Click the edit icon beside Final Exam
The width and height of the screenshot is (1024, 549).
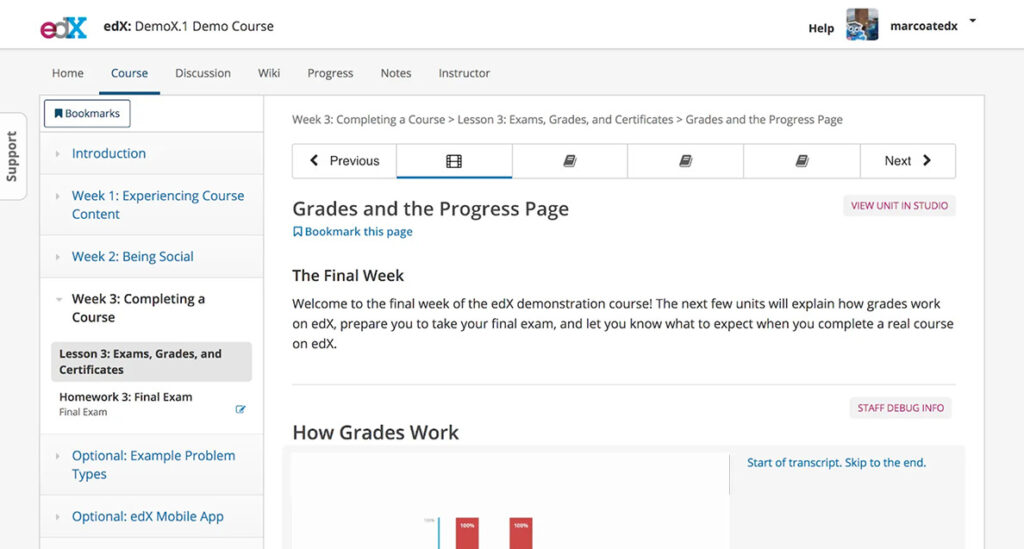(240, 409)
